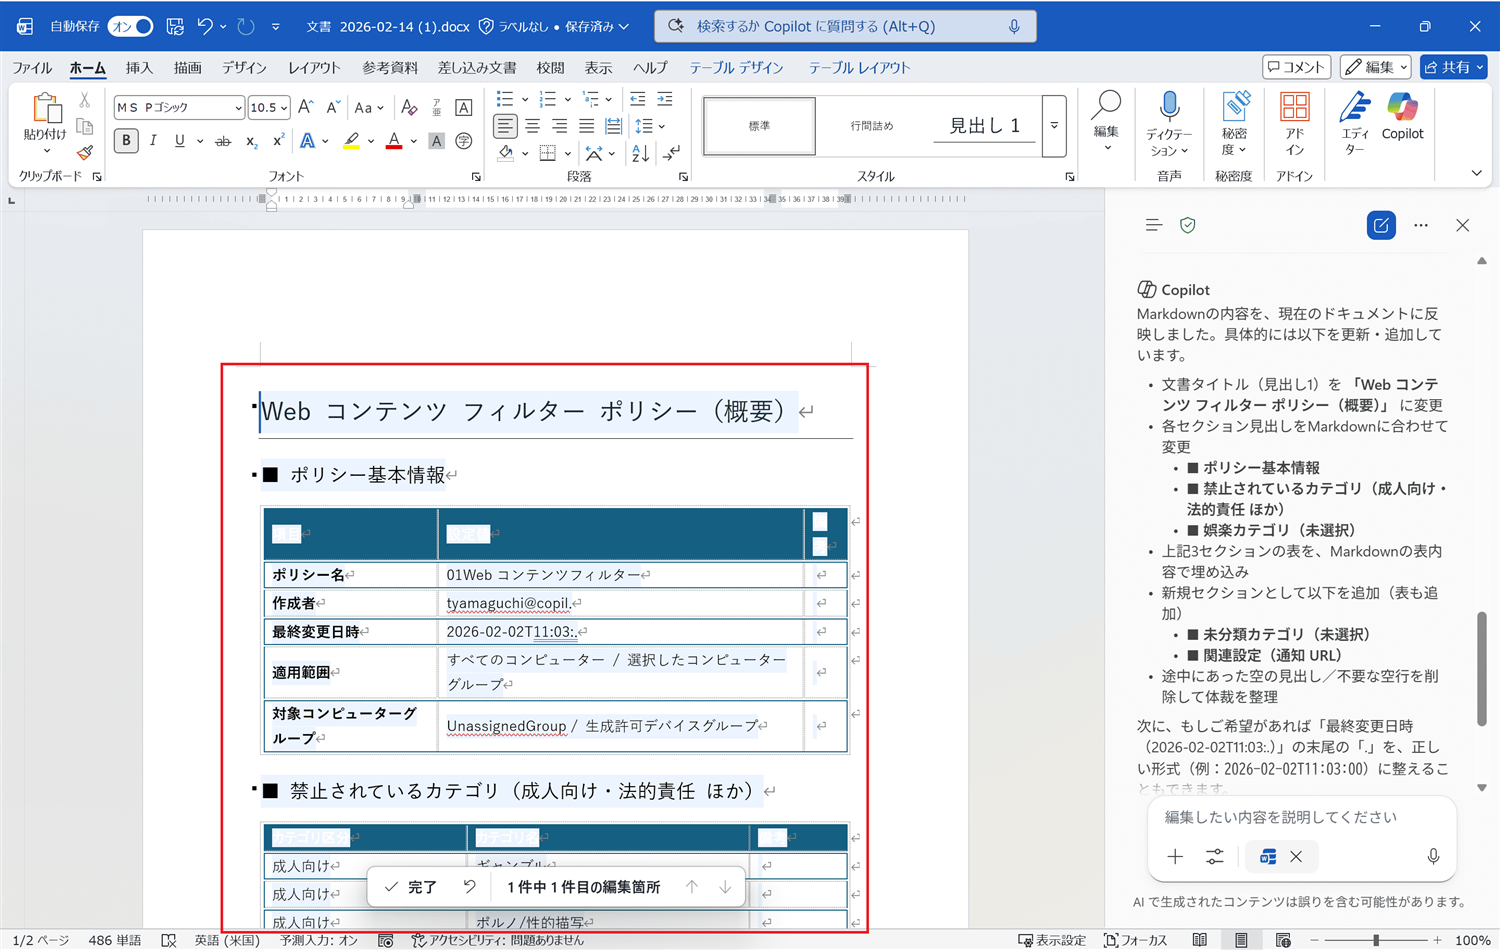
Task: Select the 標準 style
Action: coord(759,126)
